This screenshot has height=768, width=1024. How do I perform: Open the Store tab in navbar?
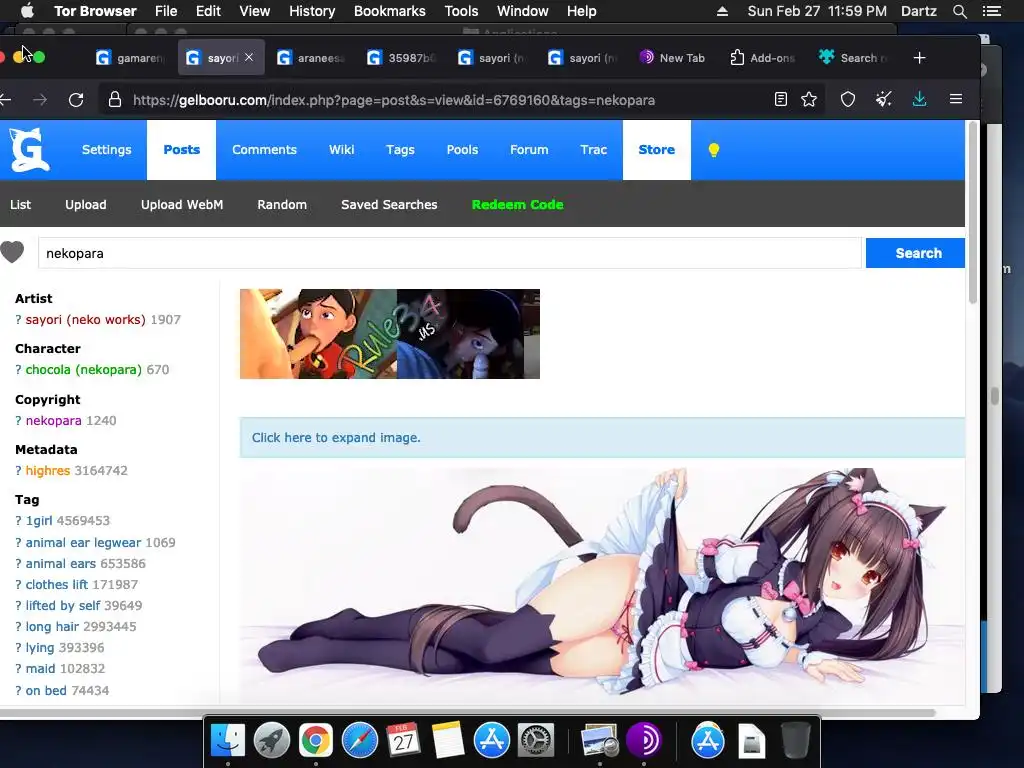[x=656, y=150]
